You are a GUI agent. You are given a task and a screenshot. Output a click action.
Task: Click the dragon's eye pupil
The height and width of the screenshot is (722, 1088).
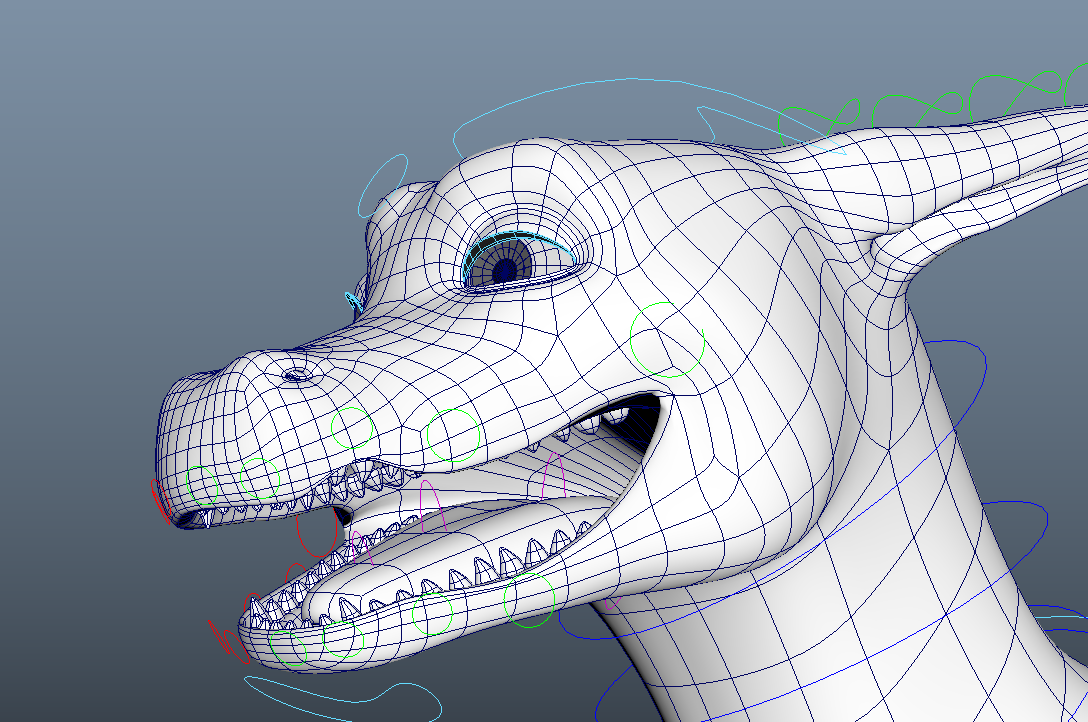pyautogui.click(x=505, y=269)
